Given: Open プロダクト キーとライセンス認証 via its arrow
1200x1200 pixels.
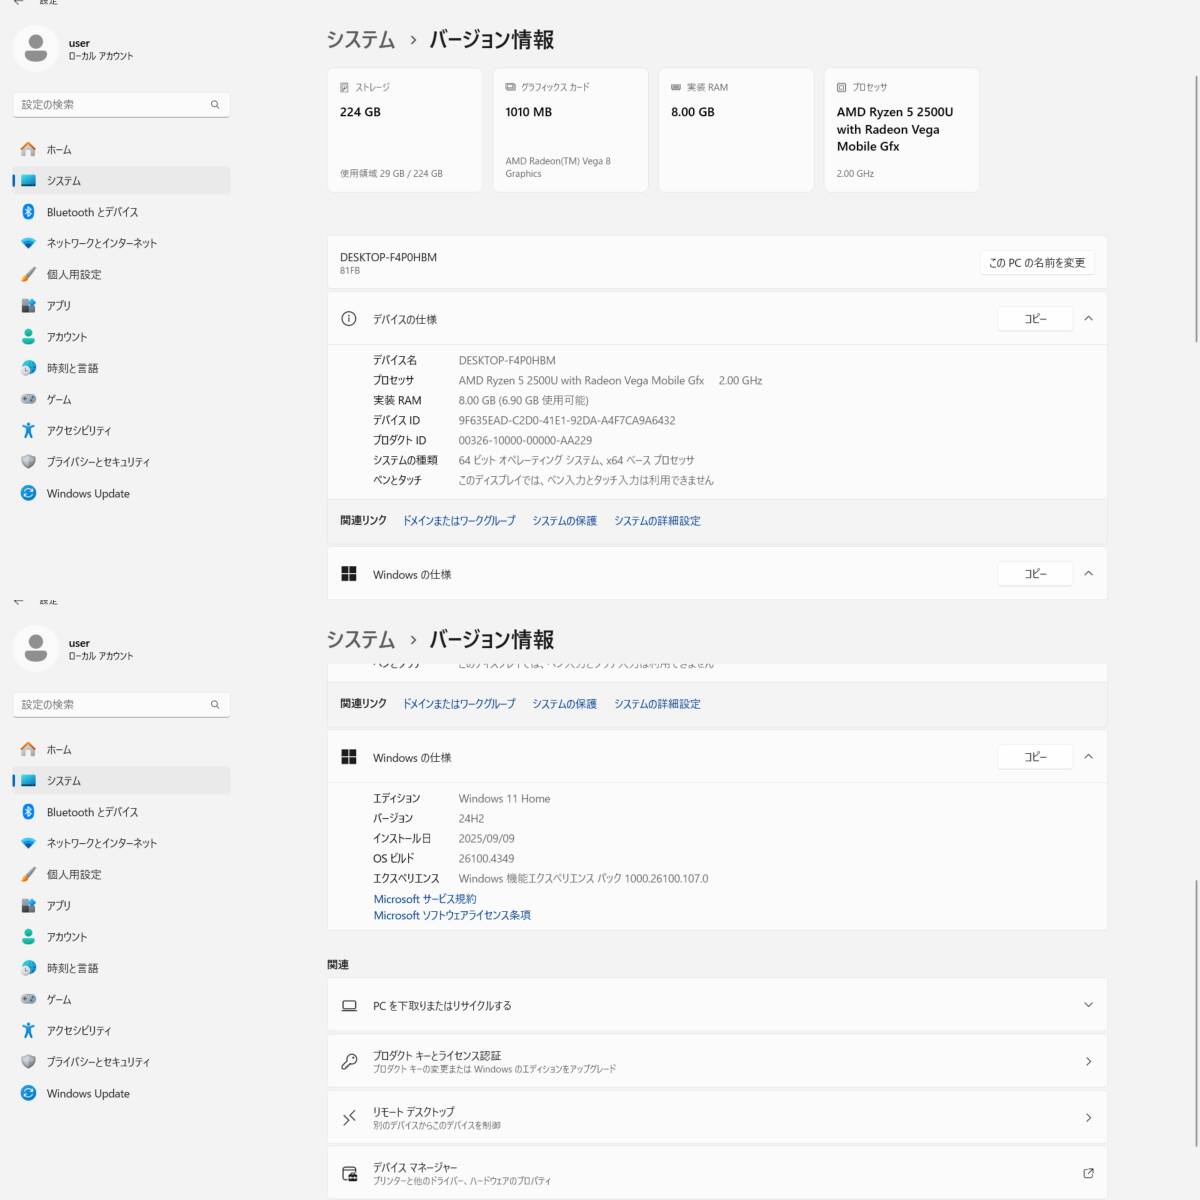Looking at the screenshot, I should tap(1088, 1062).
